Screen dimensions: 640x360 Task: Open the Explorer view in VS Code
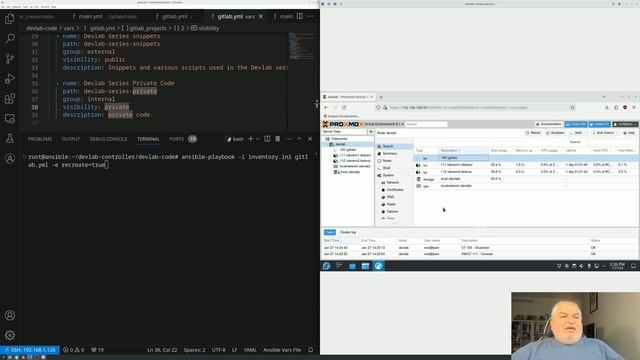[x=10, y=19]
